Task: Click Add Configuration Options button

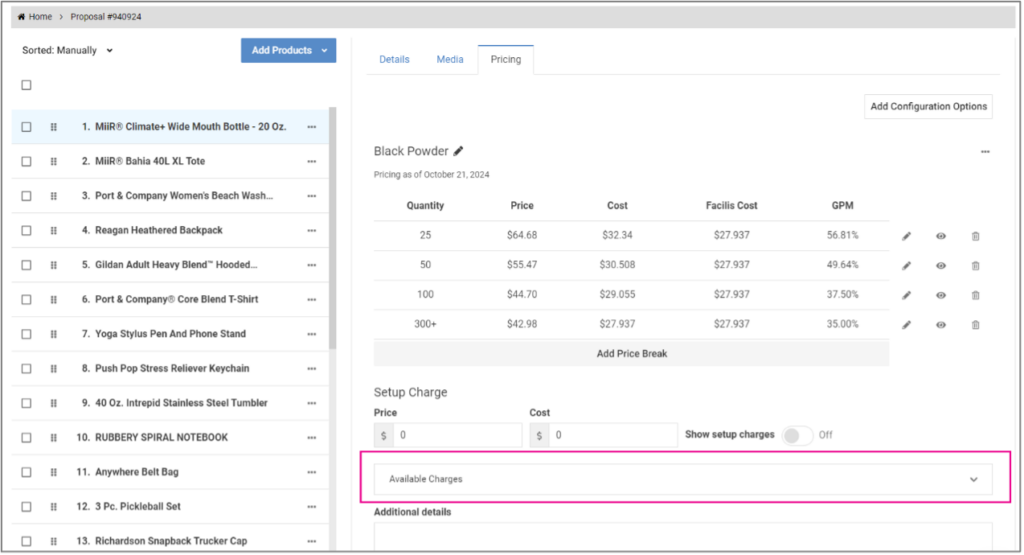Action: tap(929, 107)
